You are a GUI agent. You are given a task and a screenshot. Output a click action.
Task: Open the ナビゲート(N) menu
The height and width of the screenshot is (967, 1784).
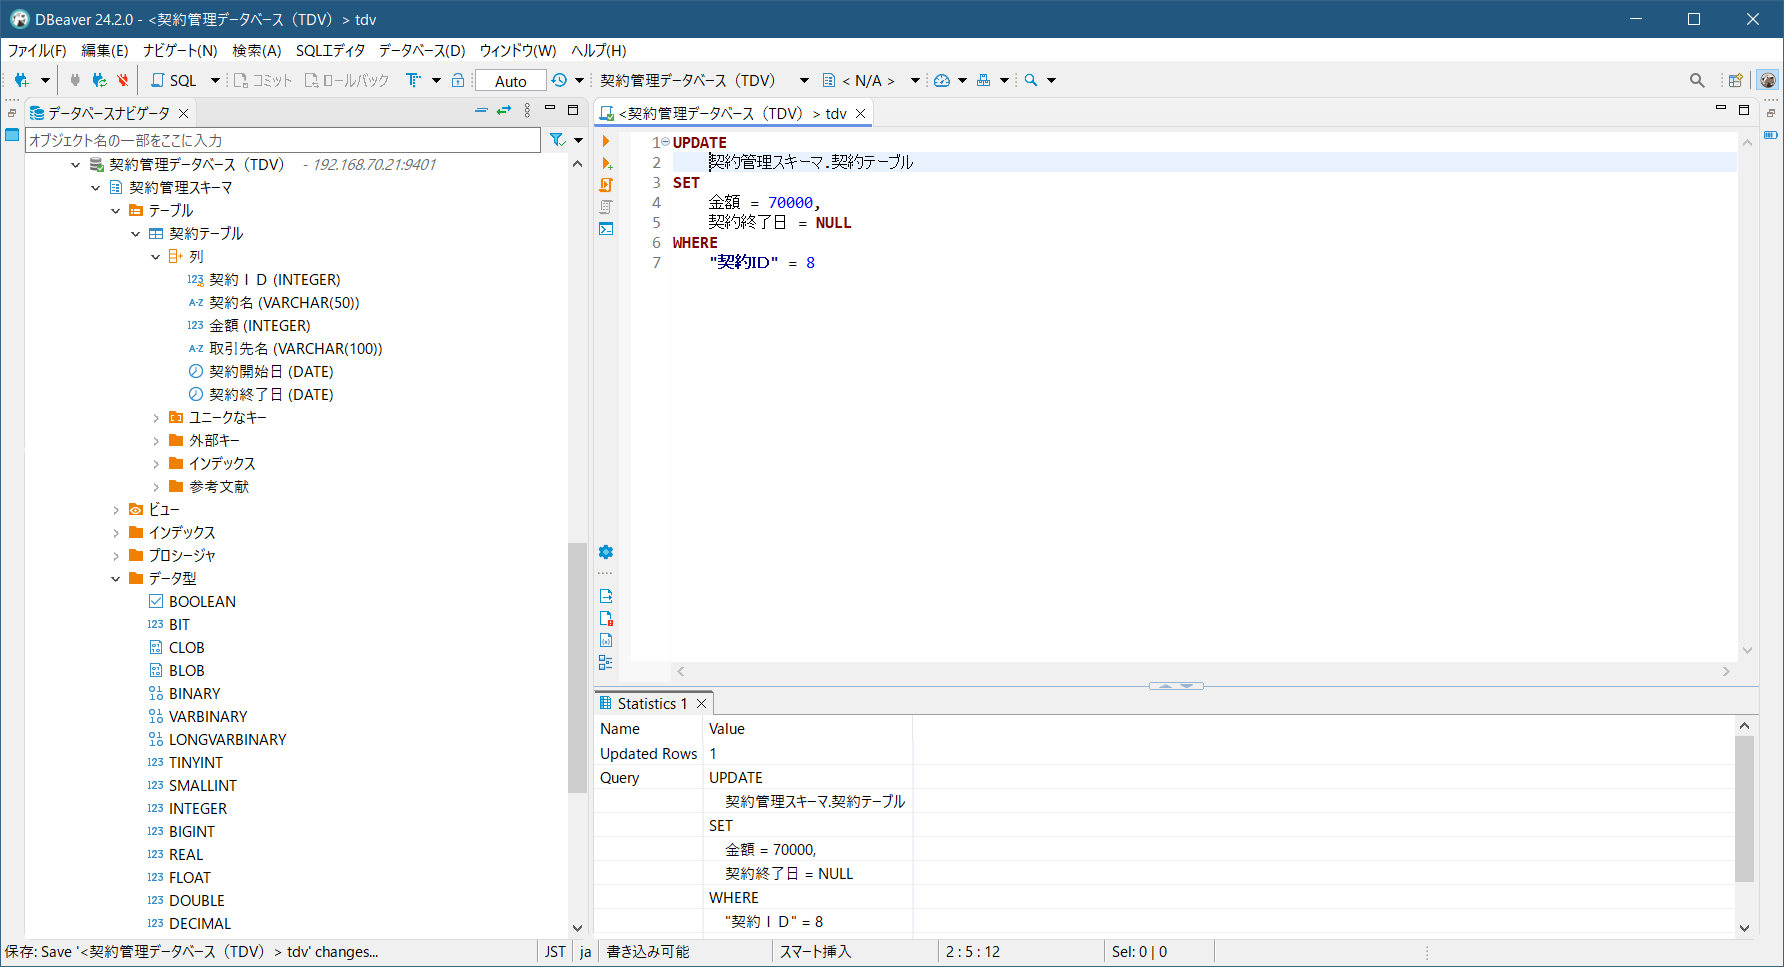tap(180, 50)
